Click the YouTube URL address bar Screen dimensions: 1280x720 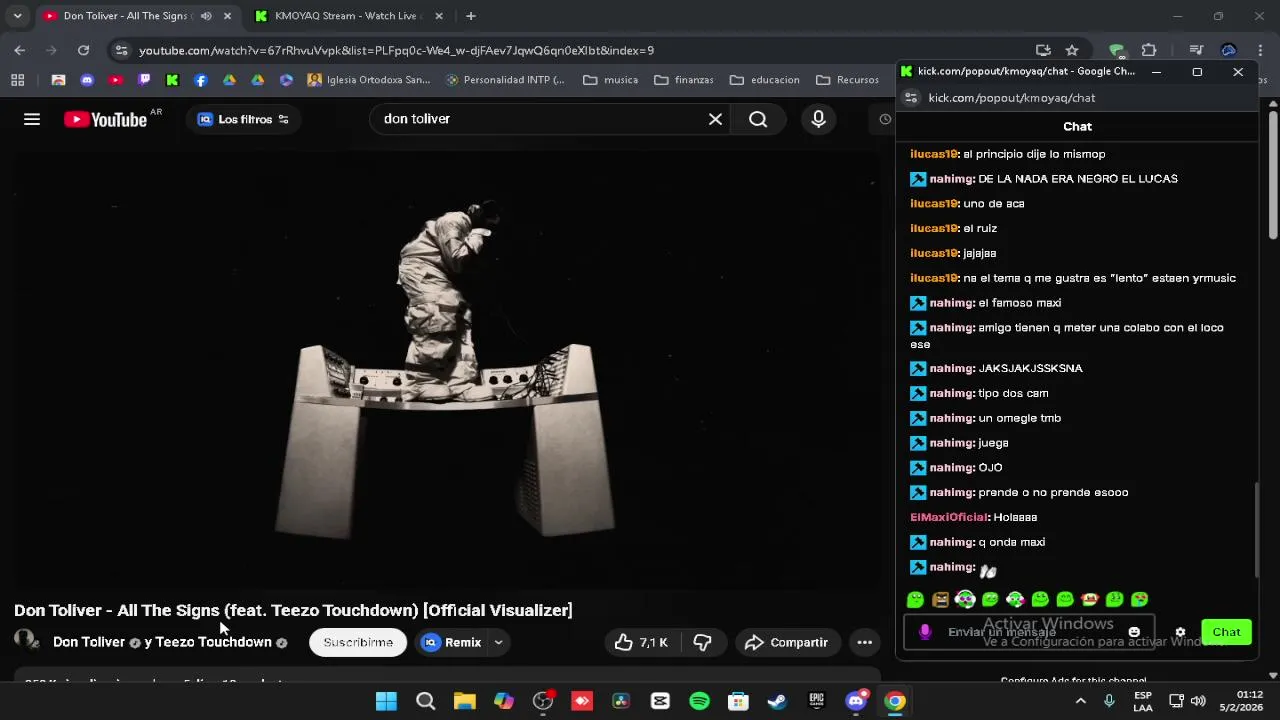580,50
